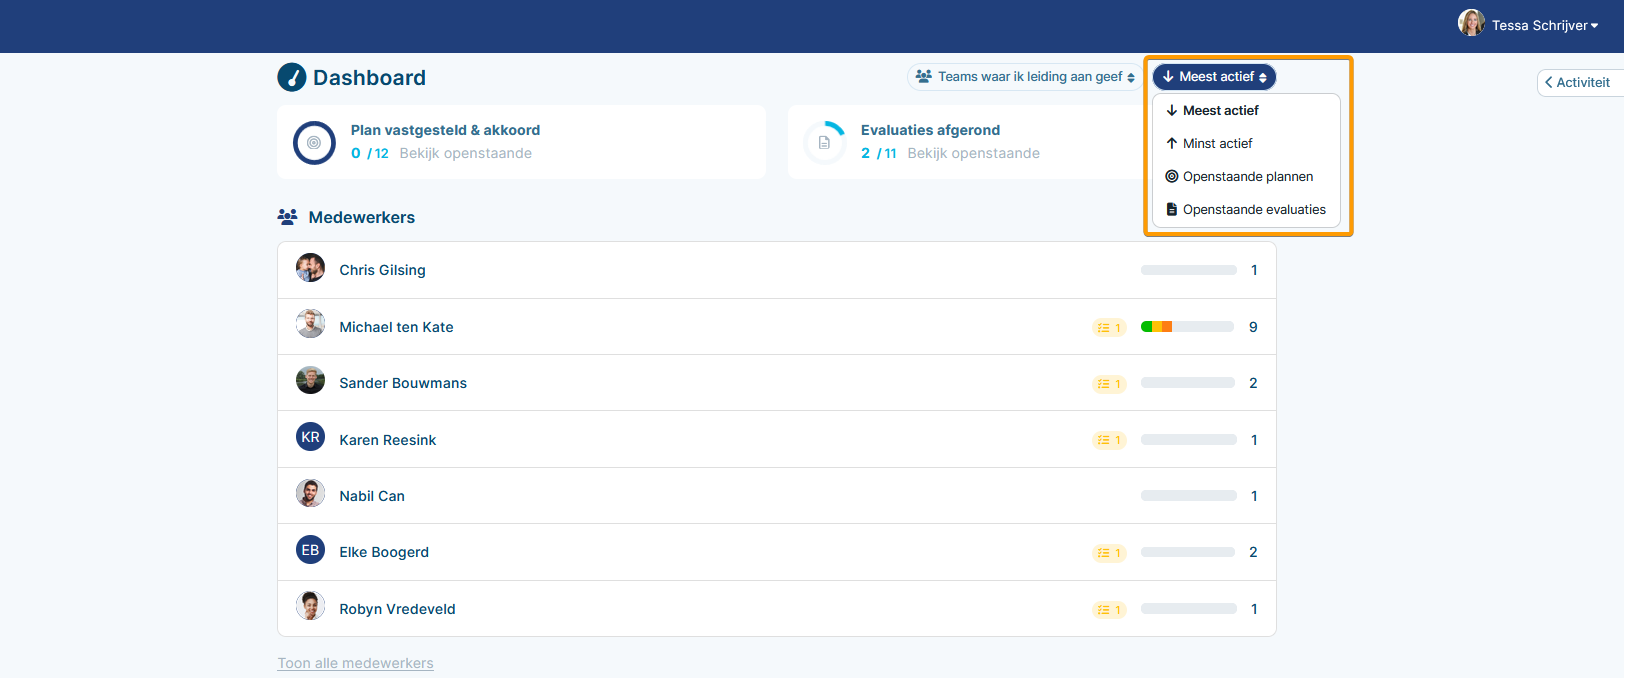The width and height of the screenshot is (1625, 678).
Task: Click the Medewerkers section heading
Action: 361,217
